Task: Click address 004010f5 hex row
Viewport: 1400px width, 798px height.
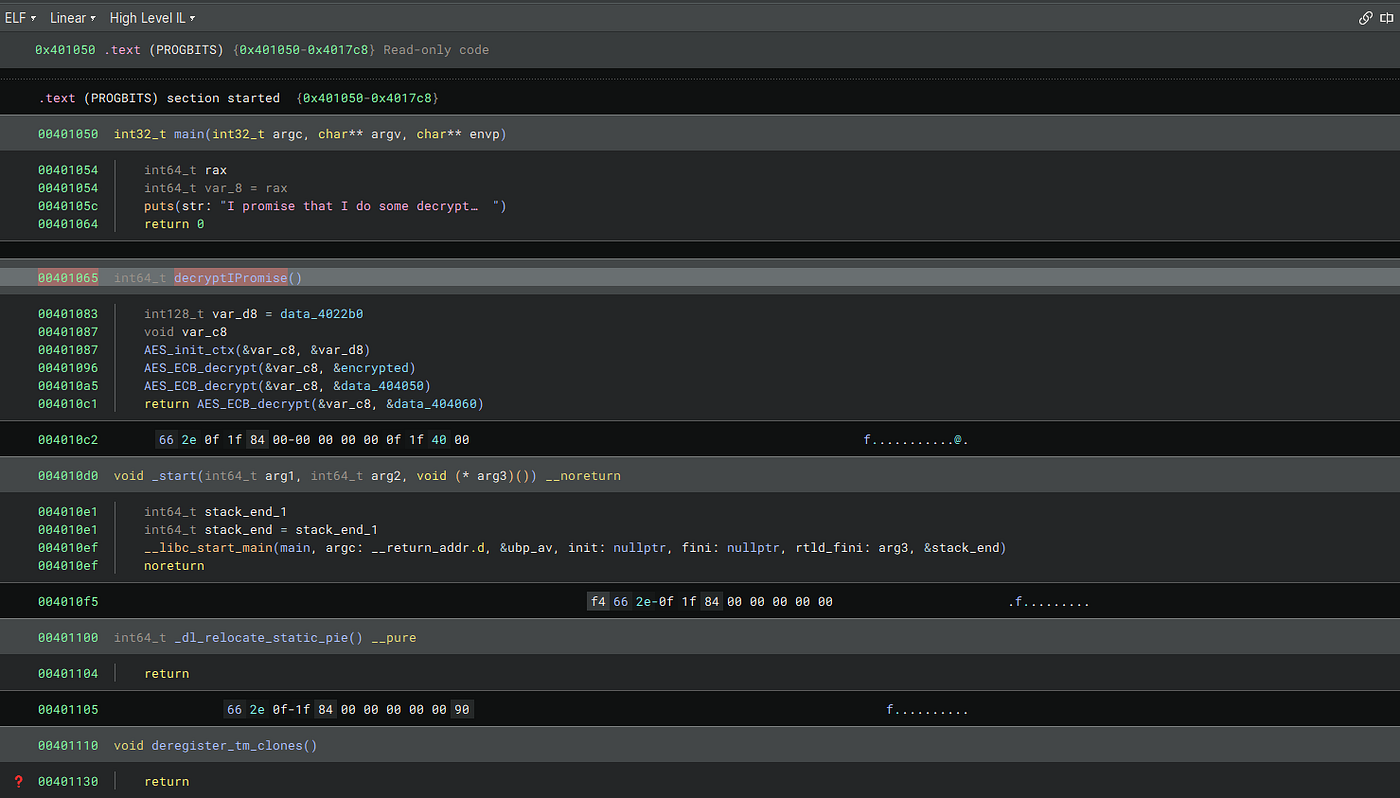Action: [x=68, y=602]
